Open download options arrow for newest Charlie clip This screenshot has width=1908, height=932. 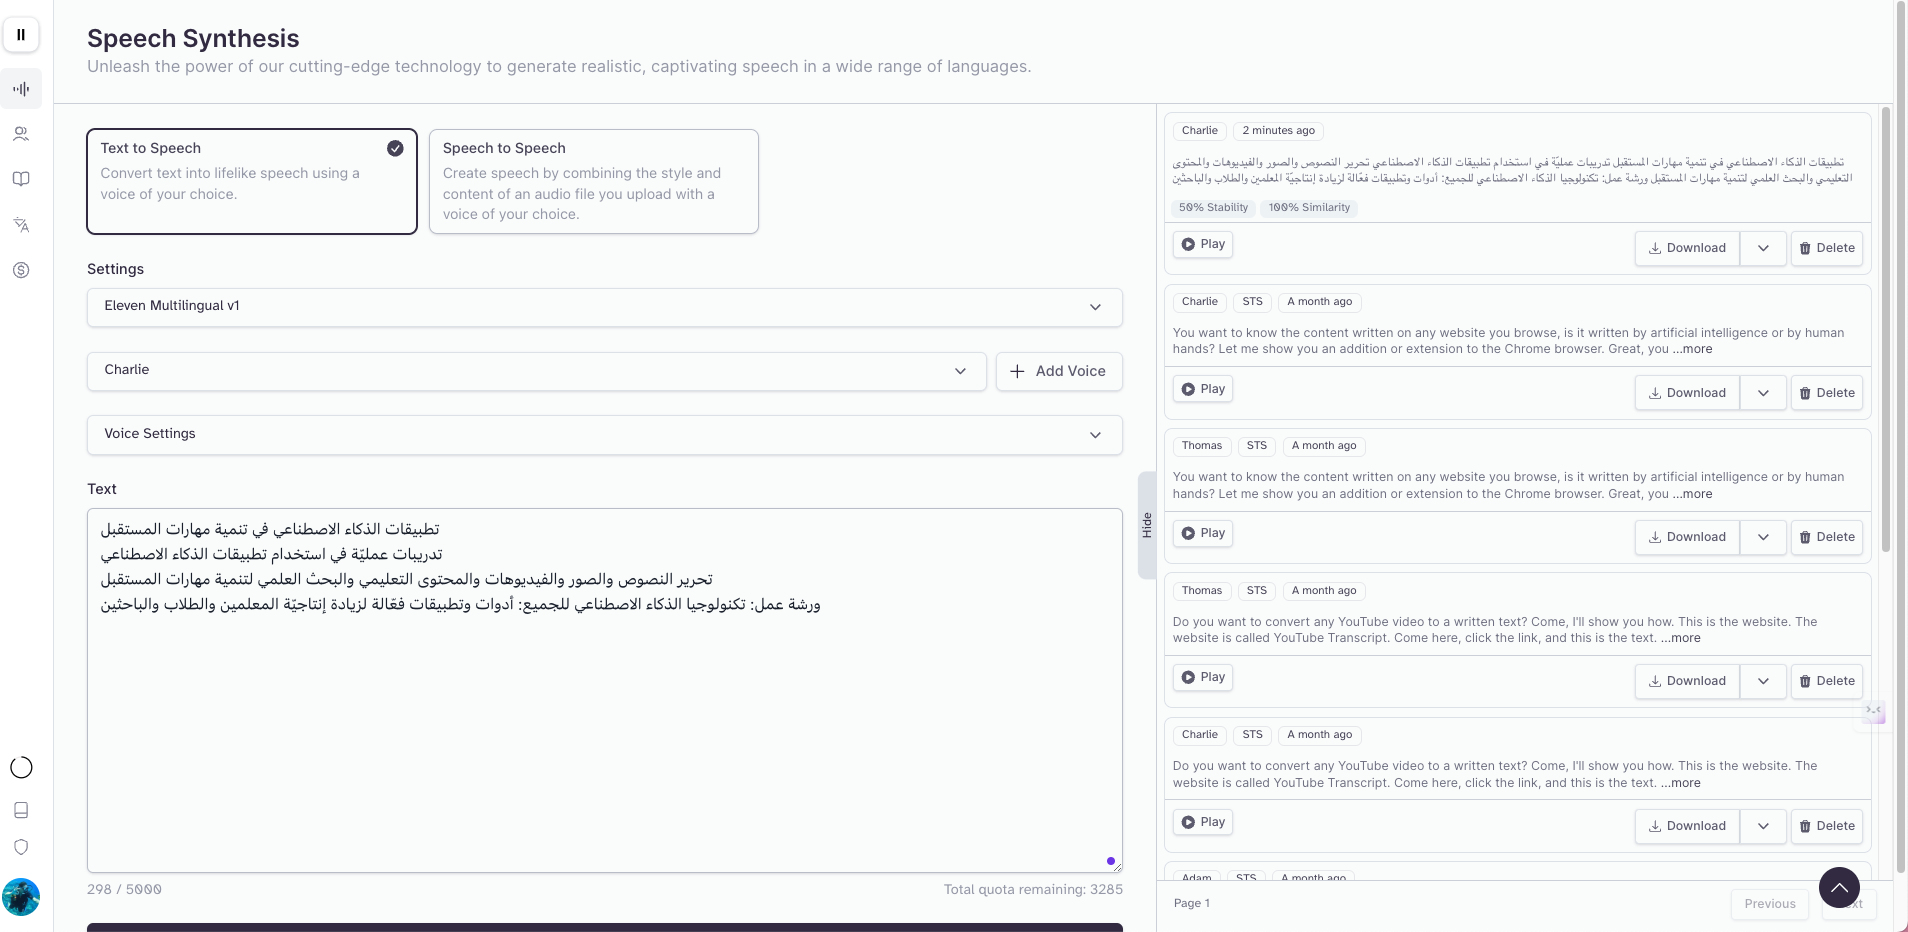(1763, 248)
